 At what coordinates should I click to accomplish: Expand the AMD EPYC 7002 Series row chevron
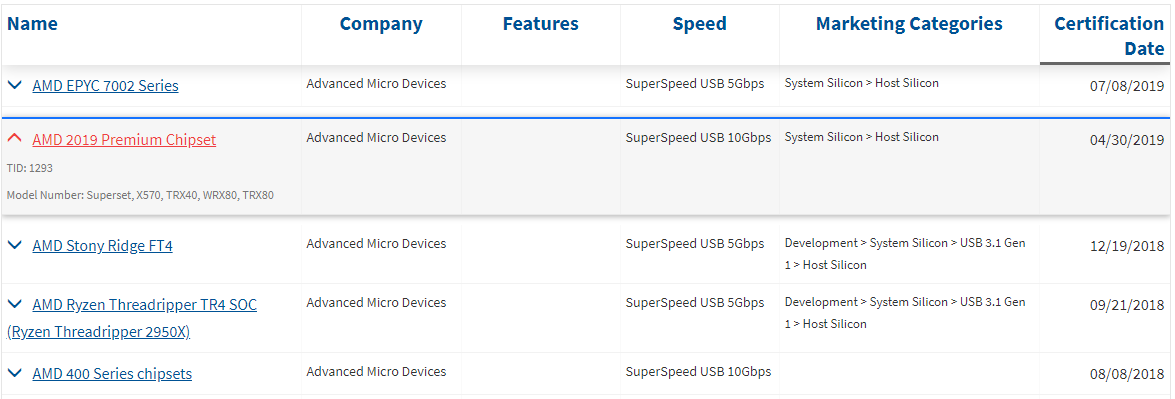[14, 86]
